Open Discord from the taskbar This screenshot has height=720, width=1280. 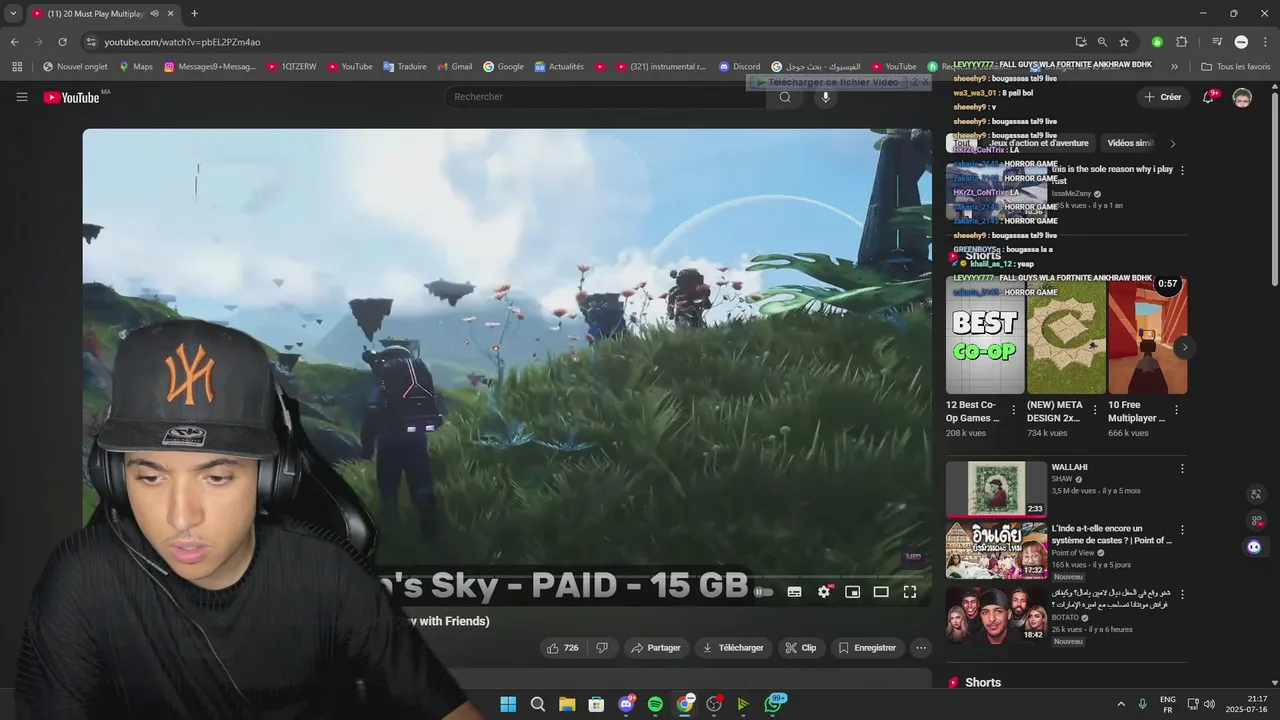626,704
